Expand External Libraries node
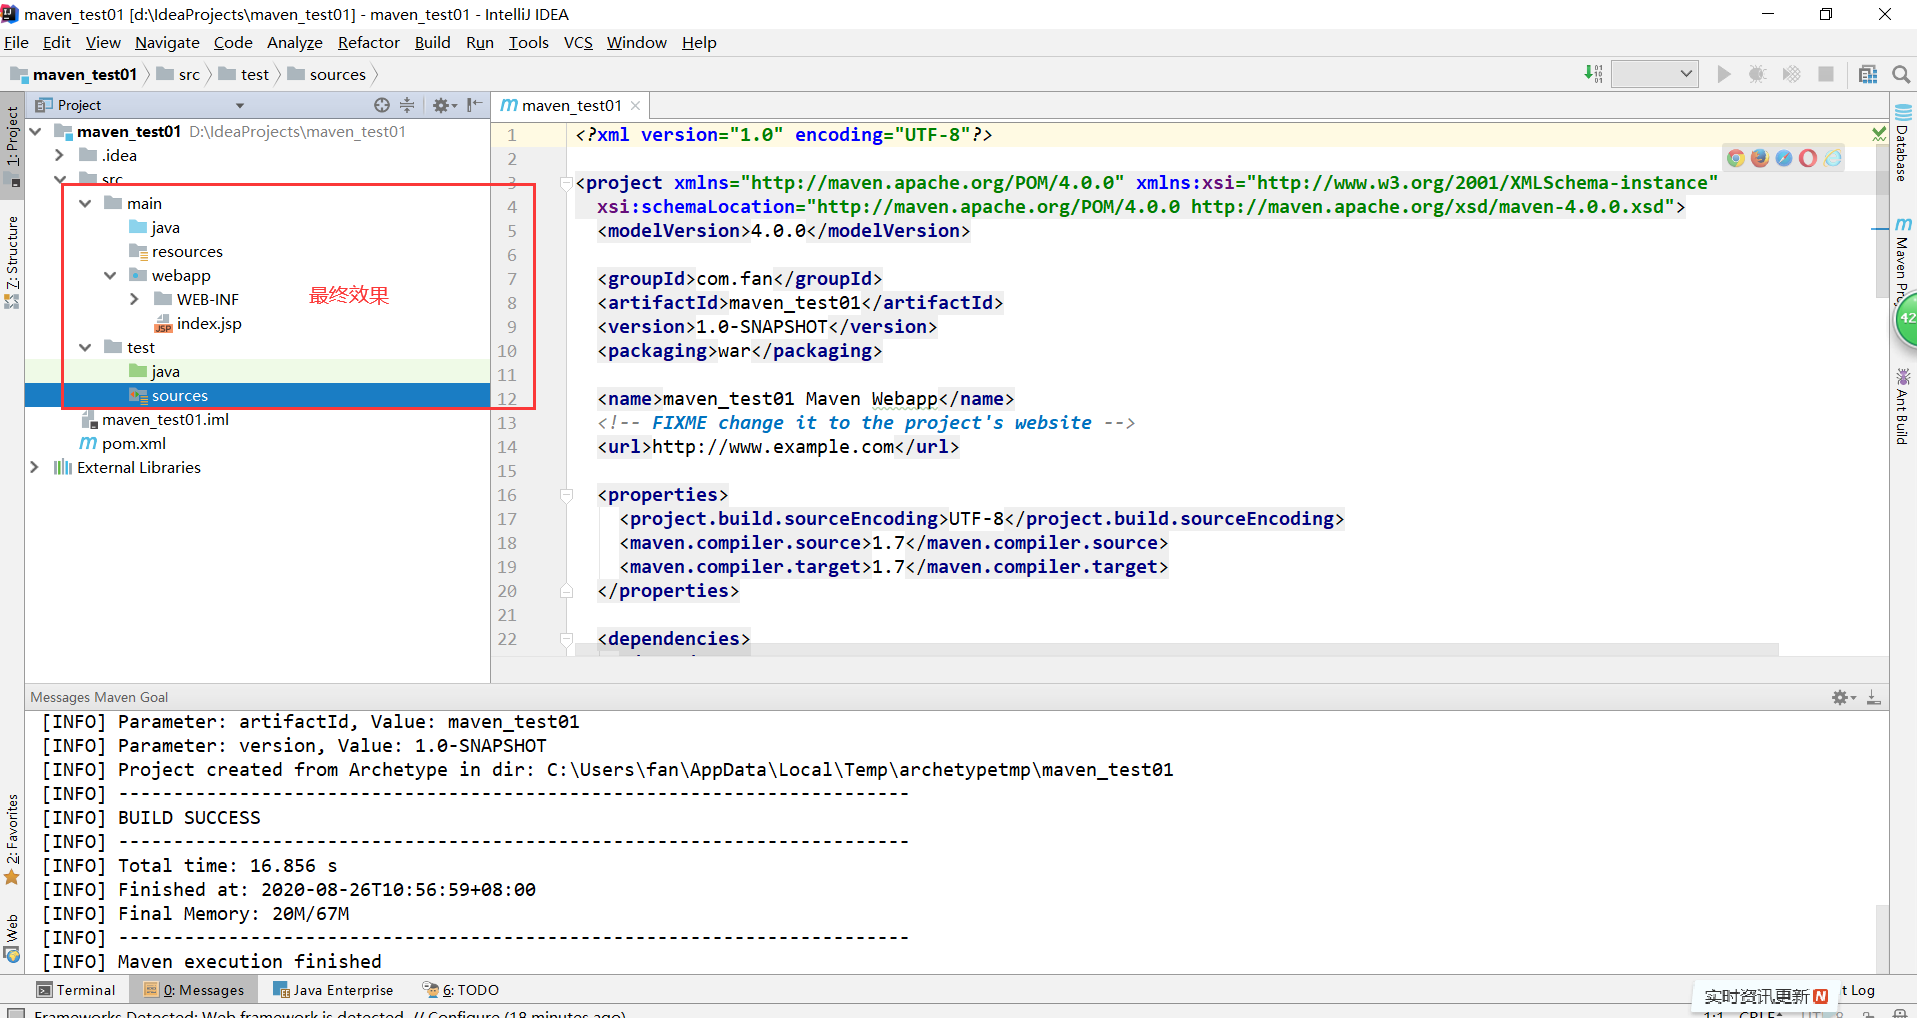The height and width of the screenshot is (1018, 1917). click(36, 467)
